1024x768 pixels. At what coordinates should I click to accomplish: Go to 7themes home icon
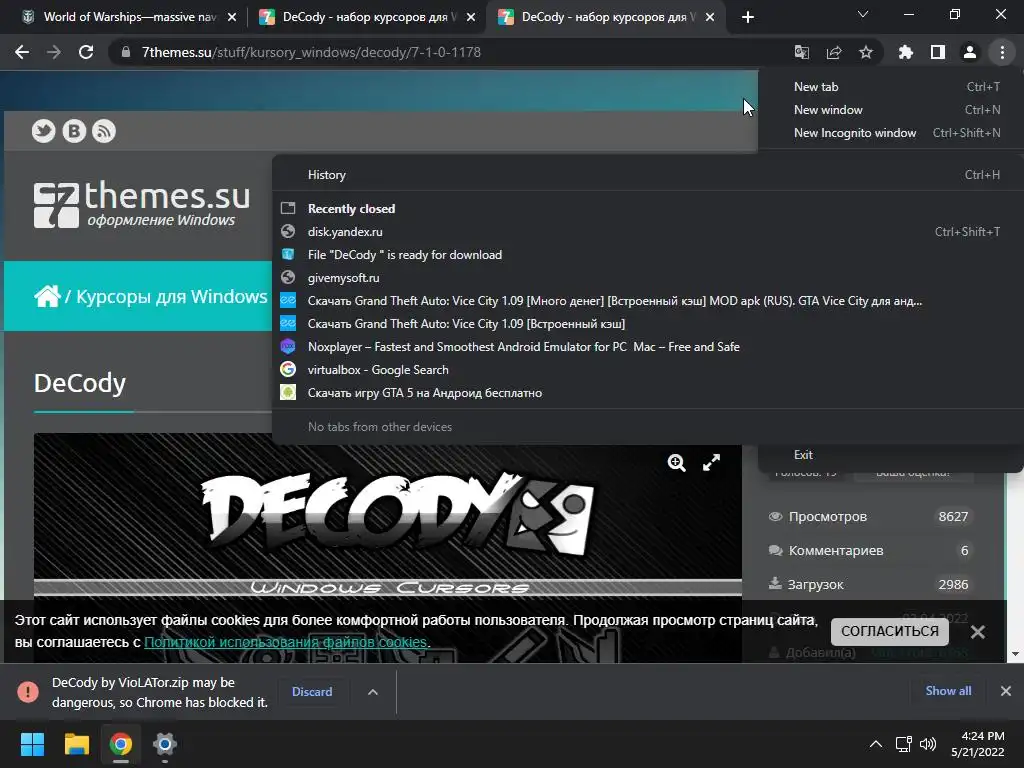47,296
